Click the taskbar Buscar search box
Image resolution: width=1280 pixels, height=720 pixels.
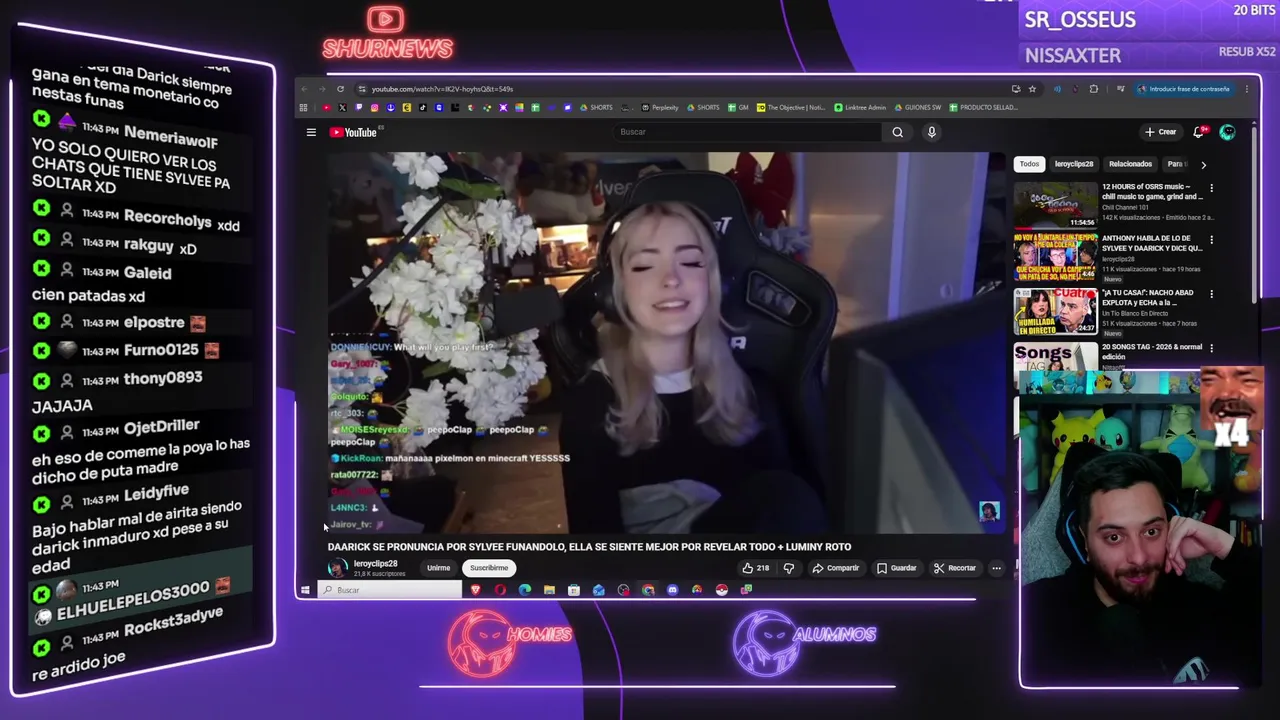[391, 590]
